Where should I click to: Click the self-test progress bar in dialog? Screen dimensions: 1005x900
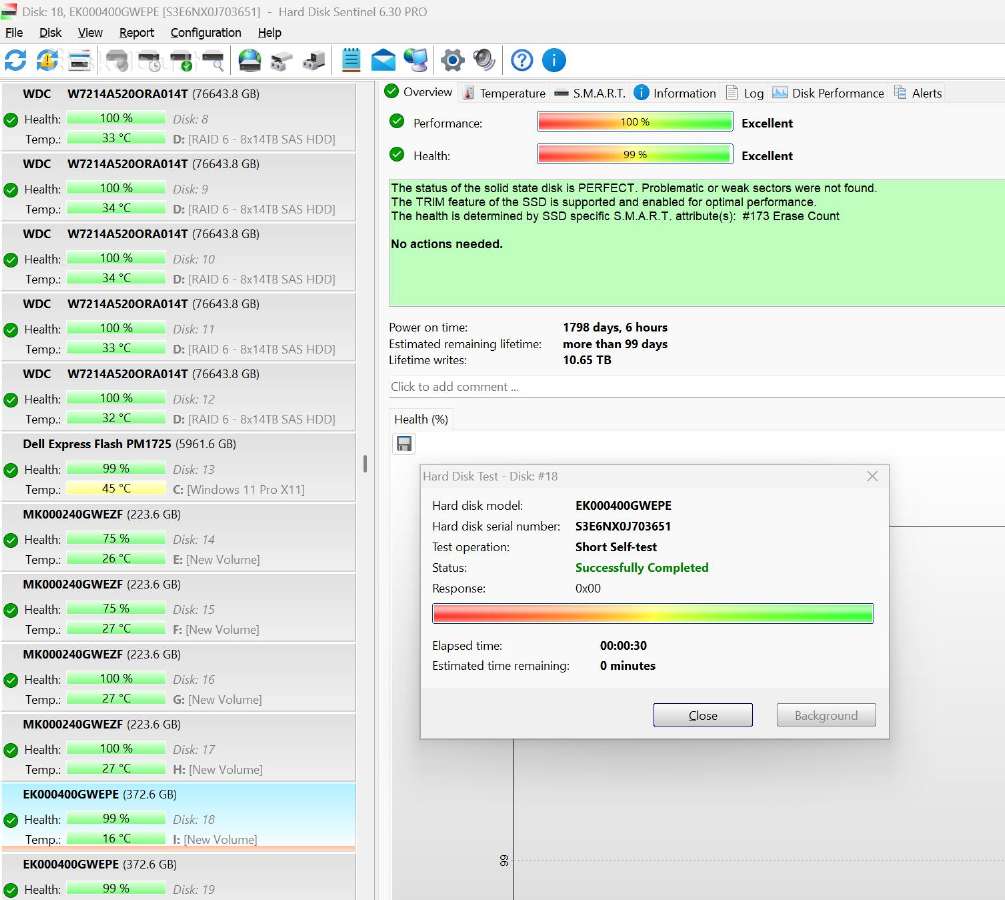652,613
